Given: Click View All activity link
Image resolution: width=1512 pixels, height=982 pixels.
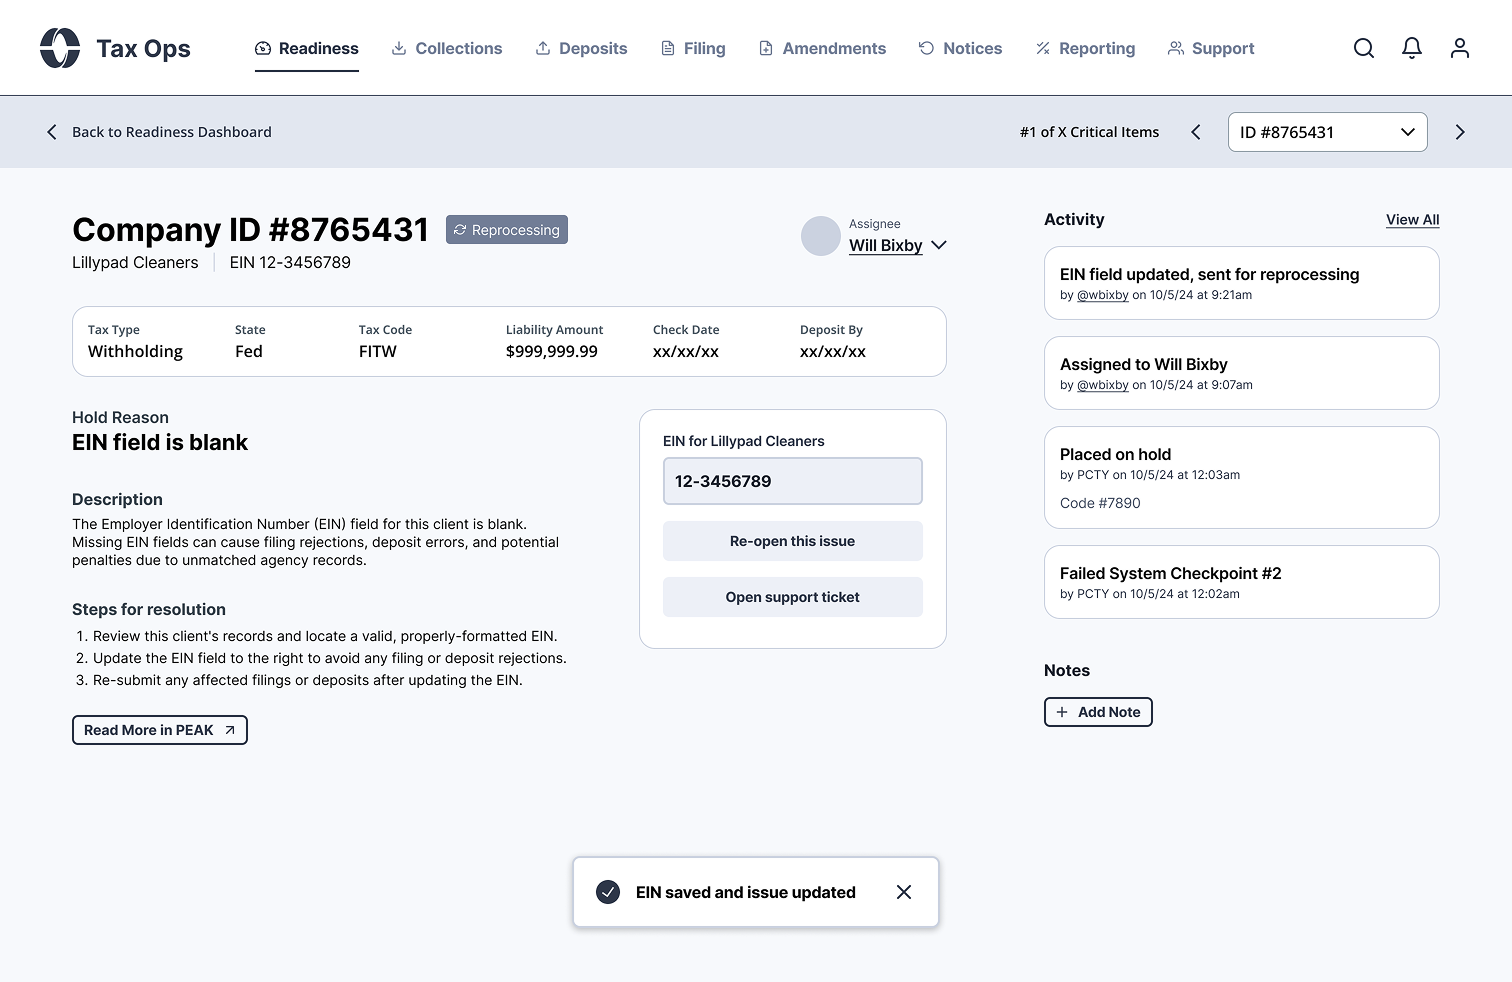Looking at the screenshot, I should 1412,220.
